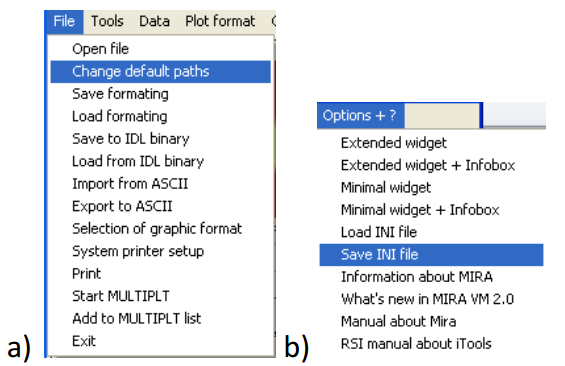Choose Import from ASCII

160,183
